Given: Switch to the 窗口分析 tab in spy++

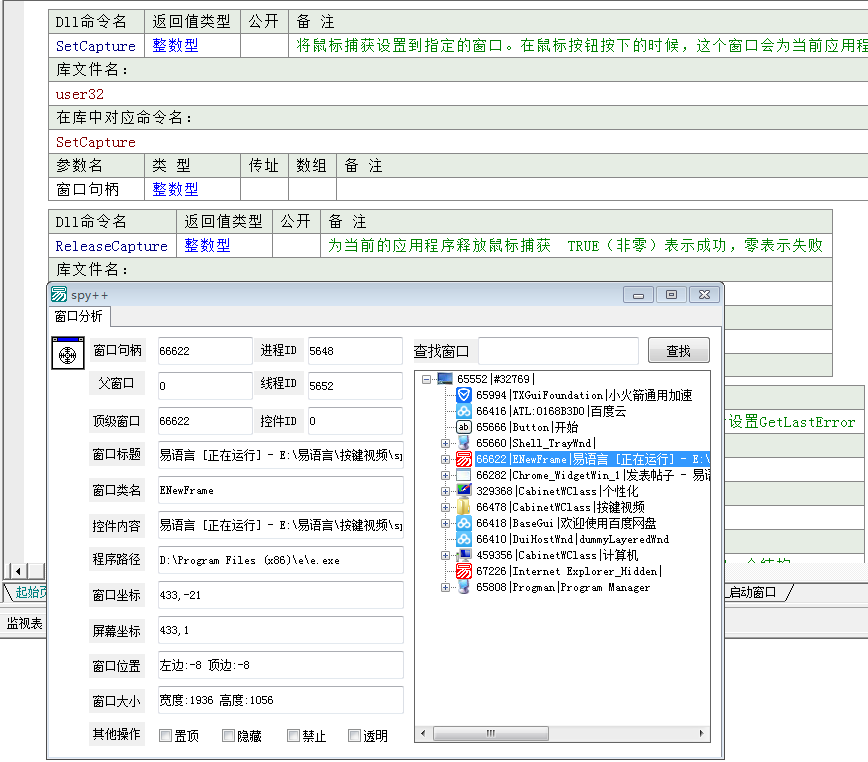Looking at the screenshot, I should coord(79,316).
